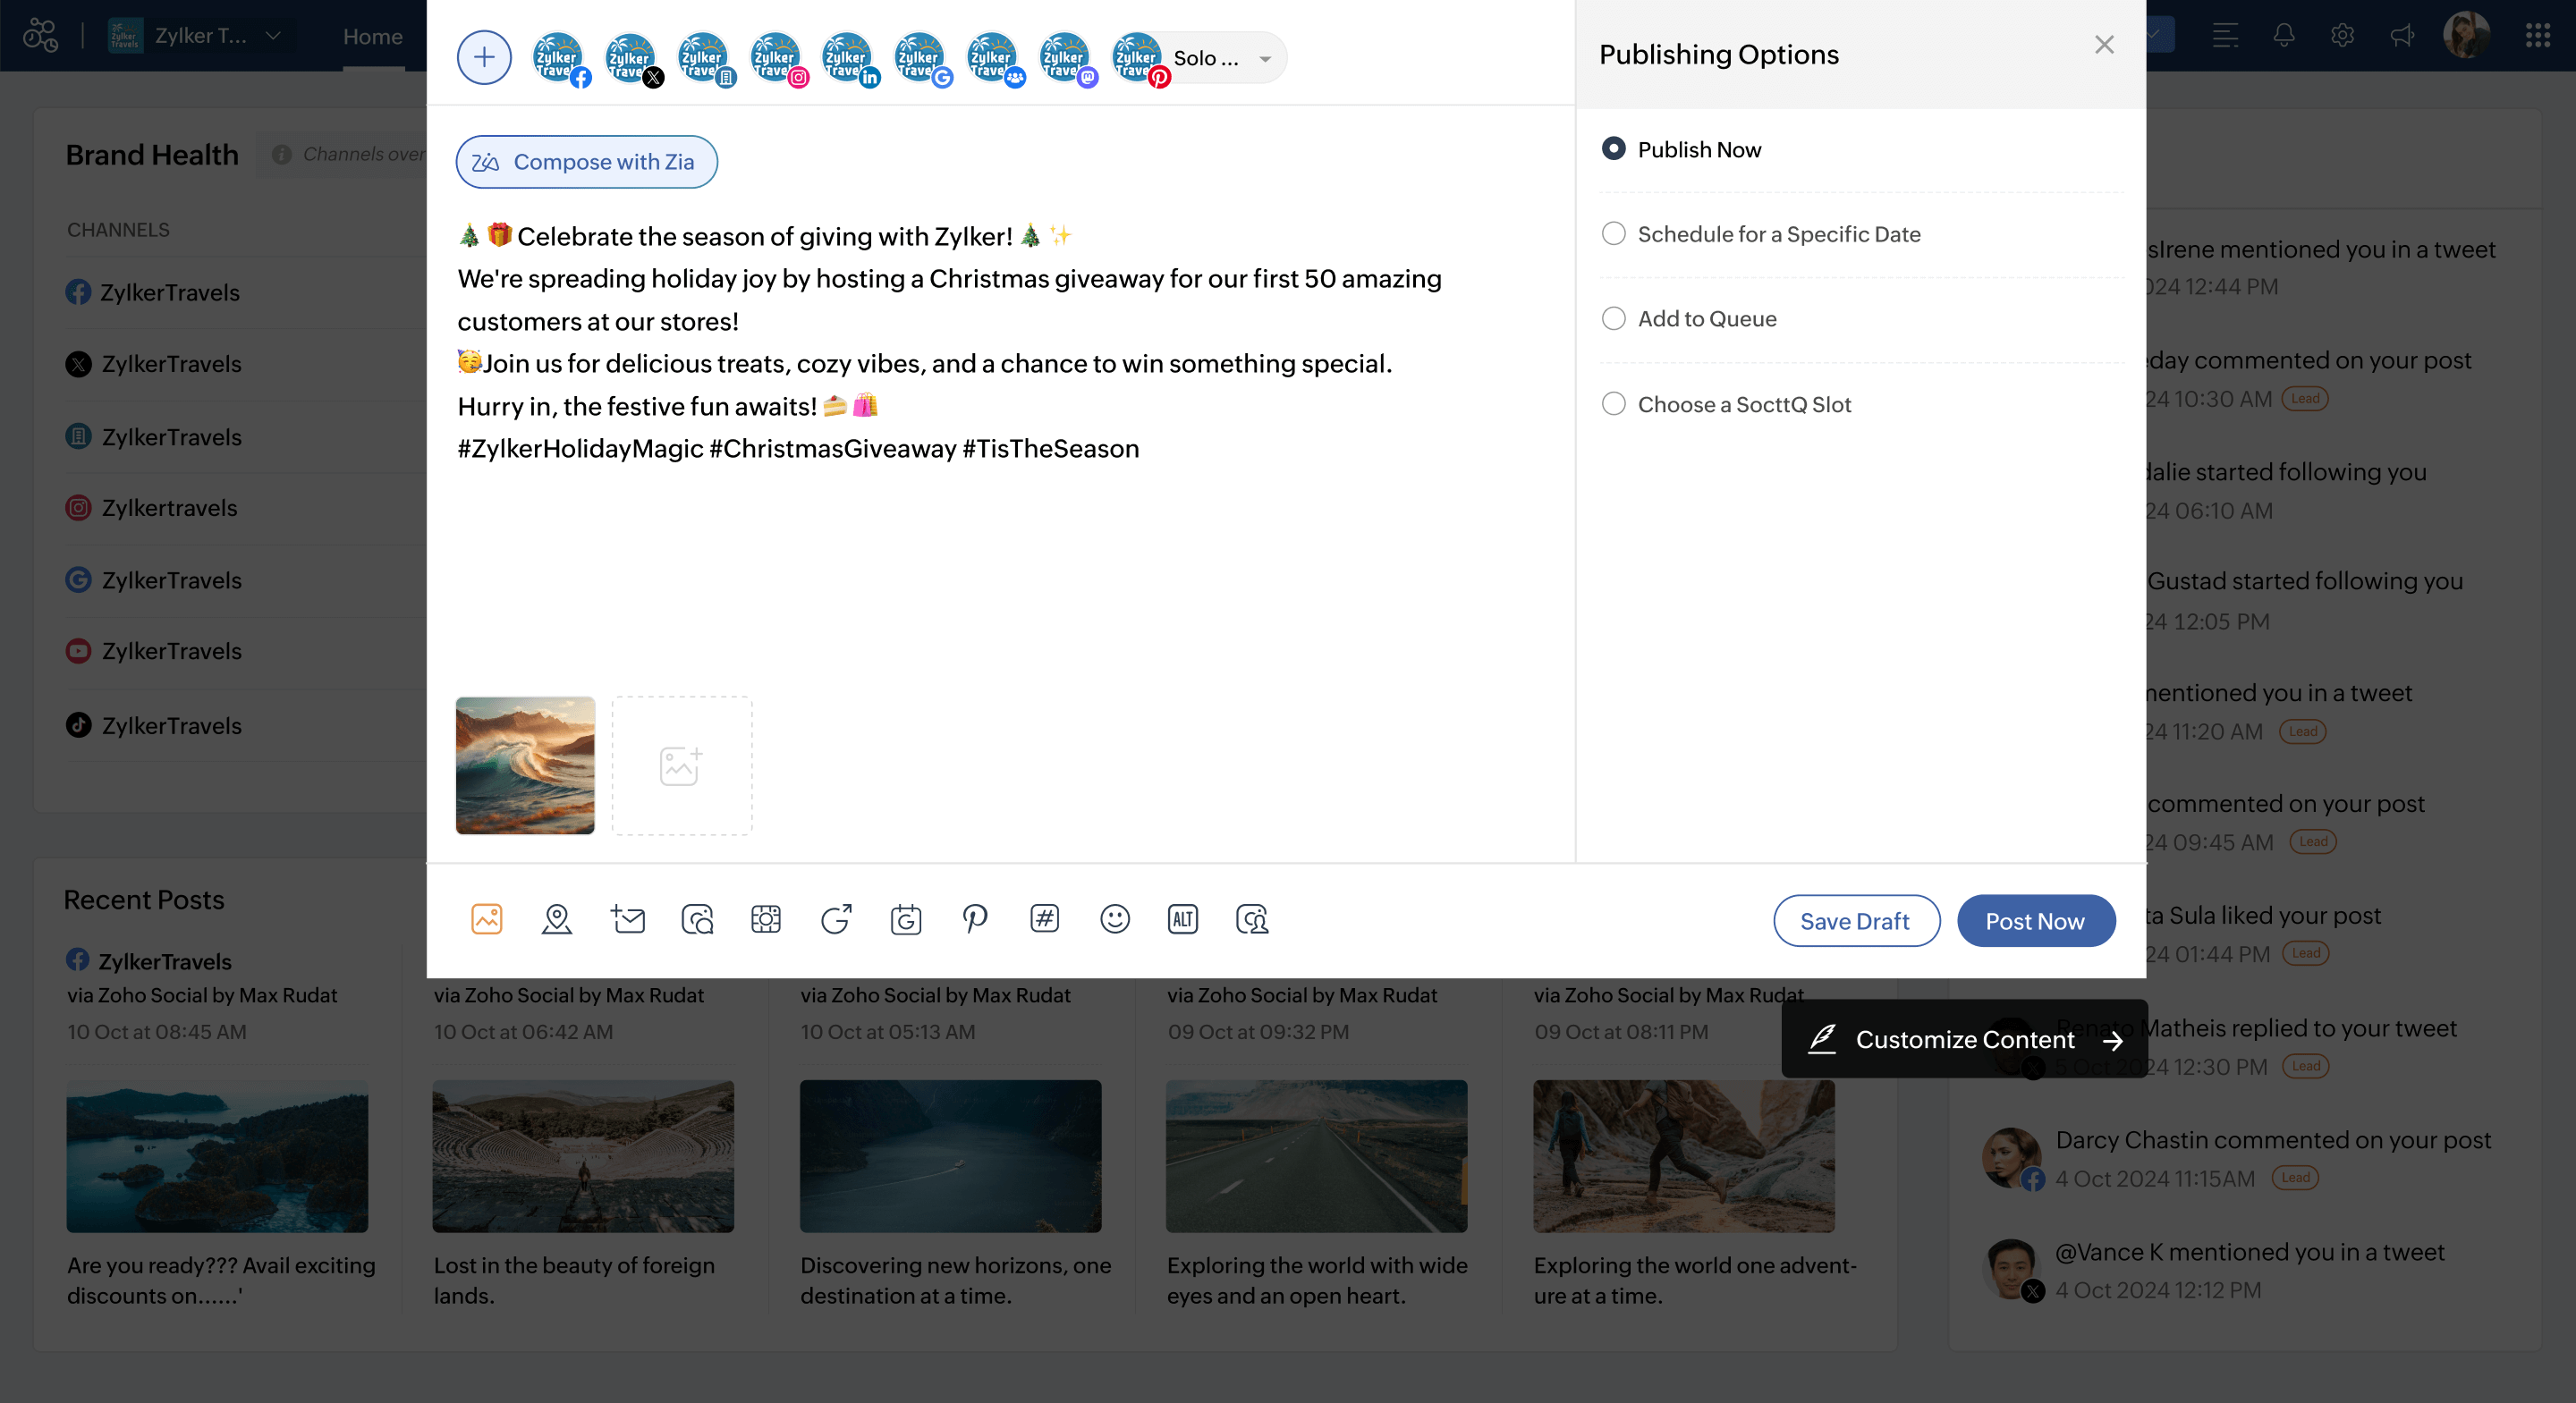Image resolution: width=2576 pixels, height=1403 pixels.
Task: Expand the Solo channels dropdown
Action: (x=1266, y=57)
